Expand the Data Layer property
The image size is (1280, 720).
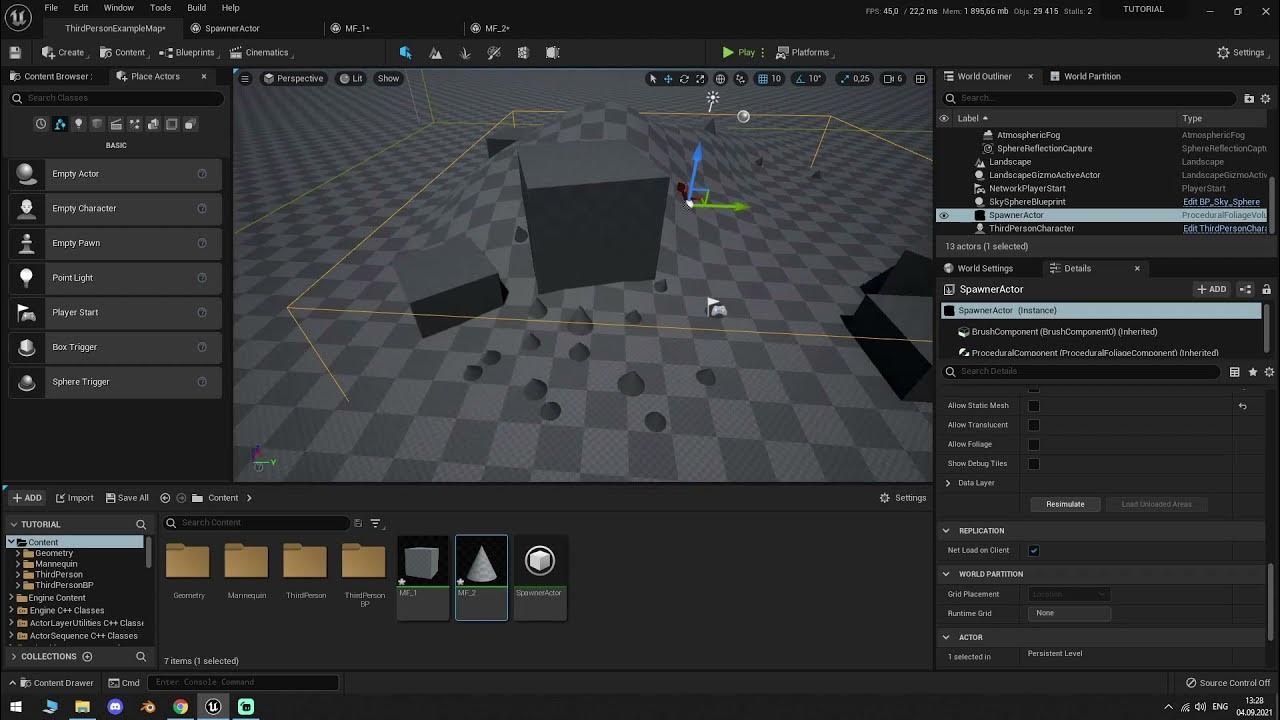tap(948, 483)
